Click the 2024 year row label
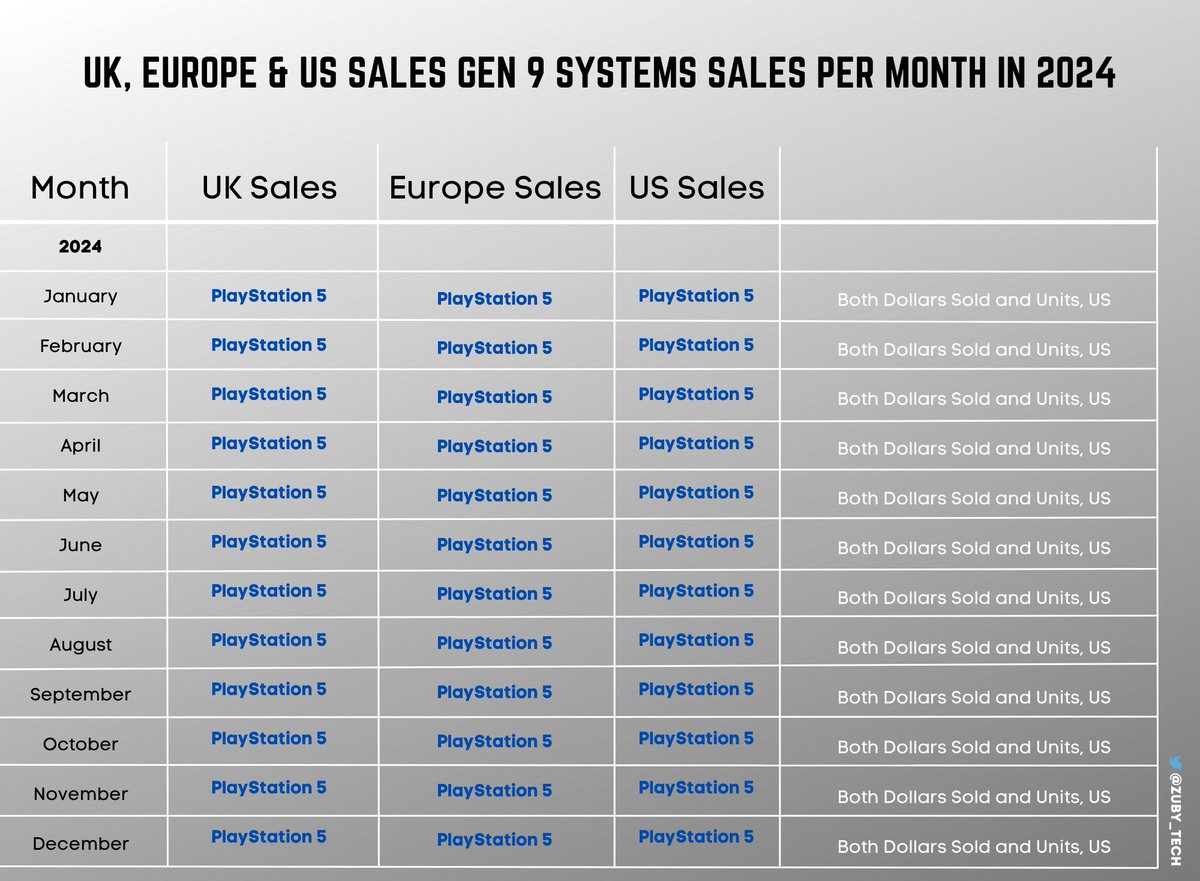 pos(80,246)
